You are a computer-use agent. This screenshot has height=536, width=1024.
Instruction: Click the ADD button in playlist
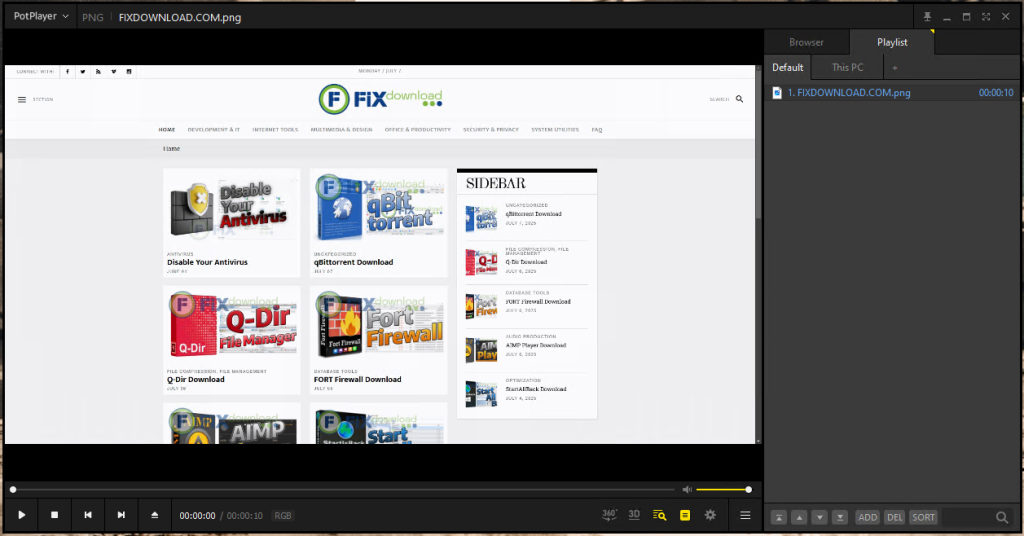point(867,517)
